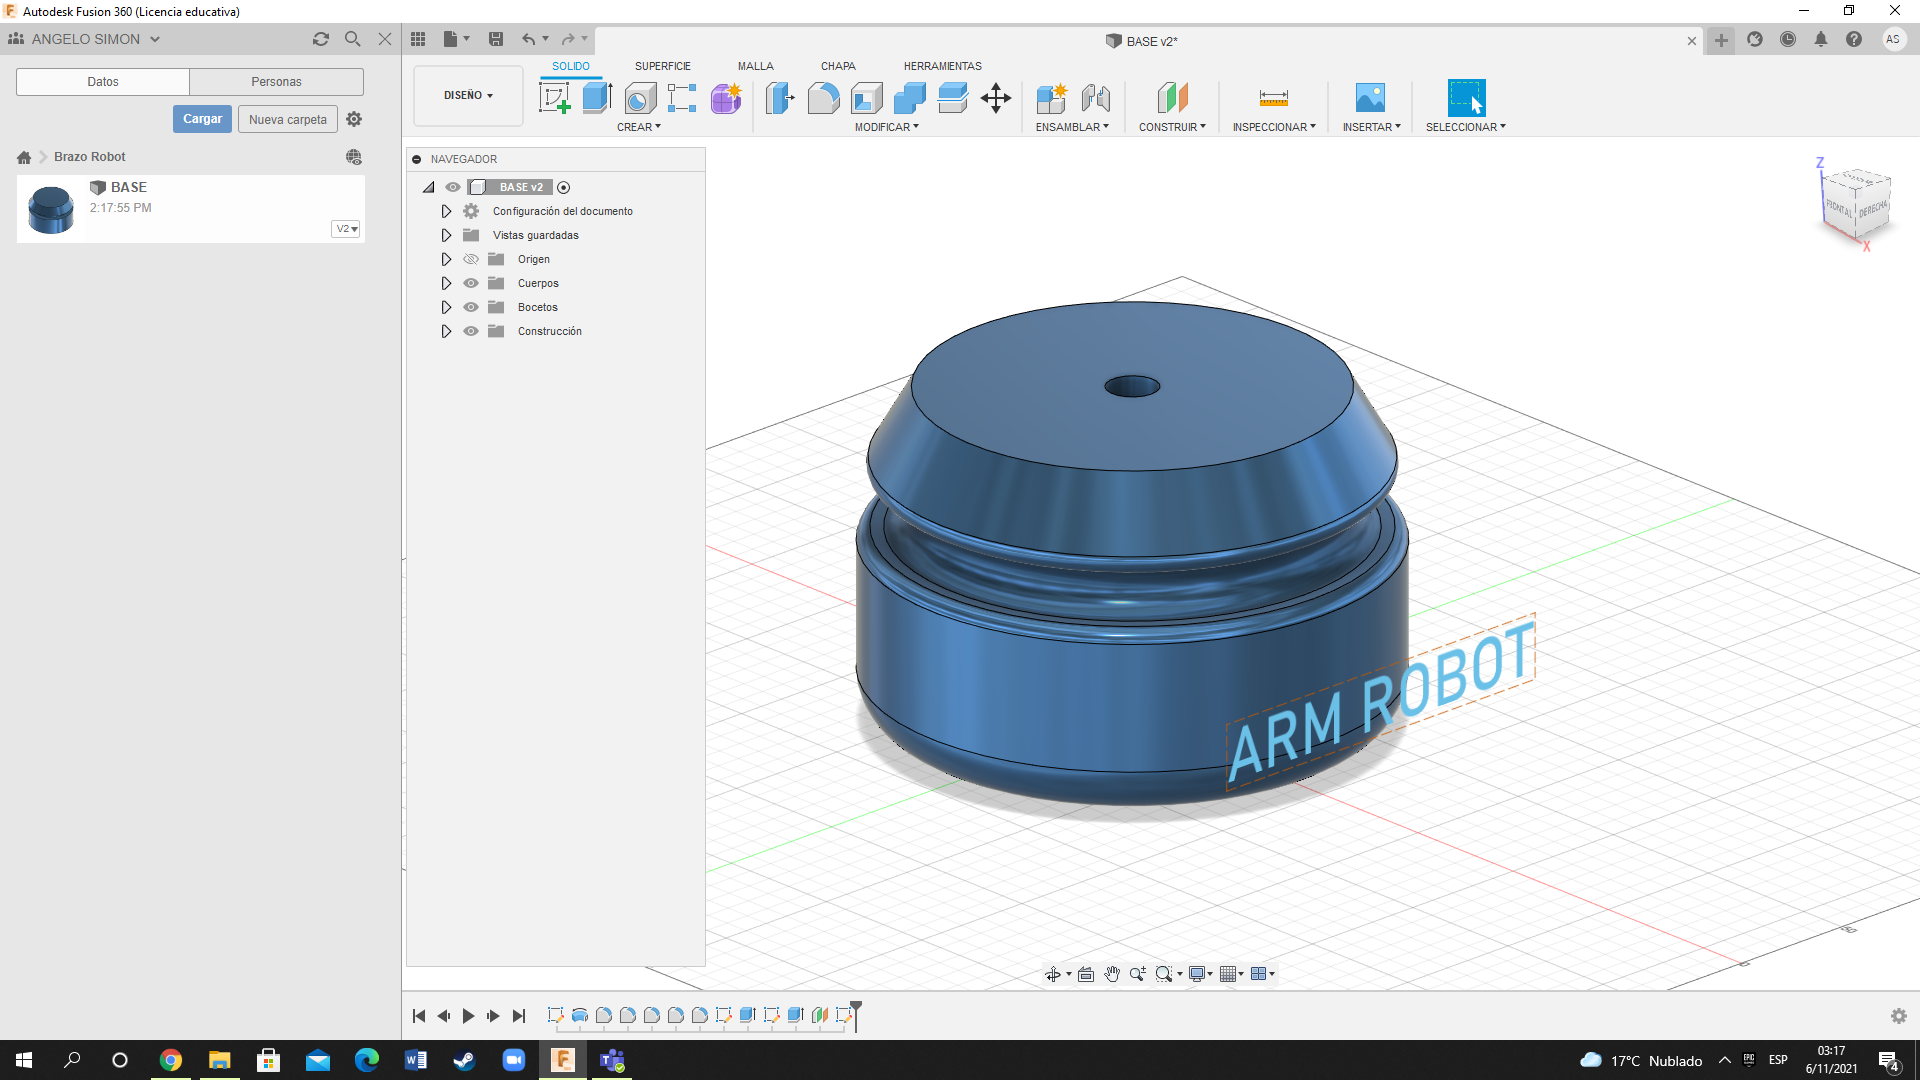1920x1080 pixels.
Task: Expand the Cuerpos node
Action: pos(446,283)
